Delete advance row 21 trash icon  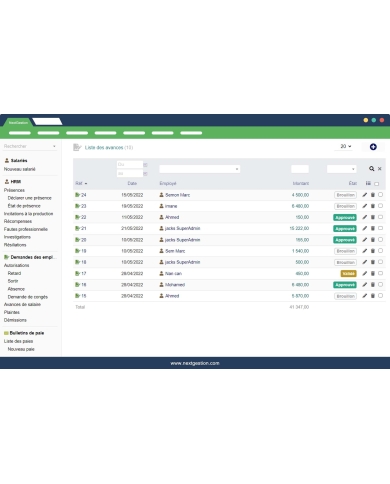373,228
